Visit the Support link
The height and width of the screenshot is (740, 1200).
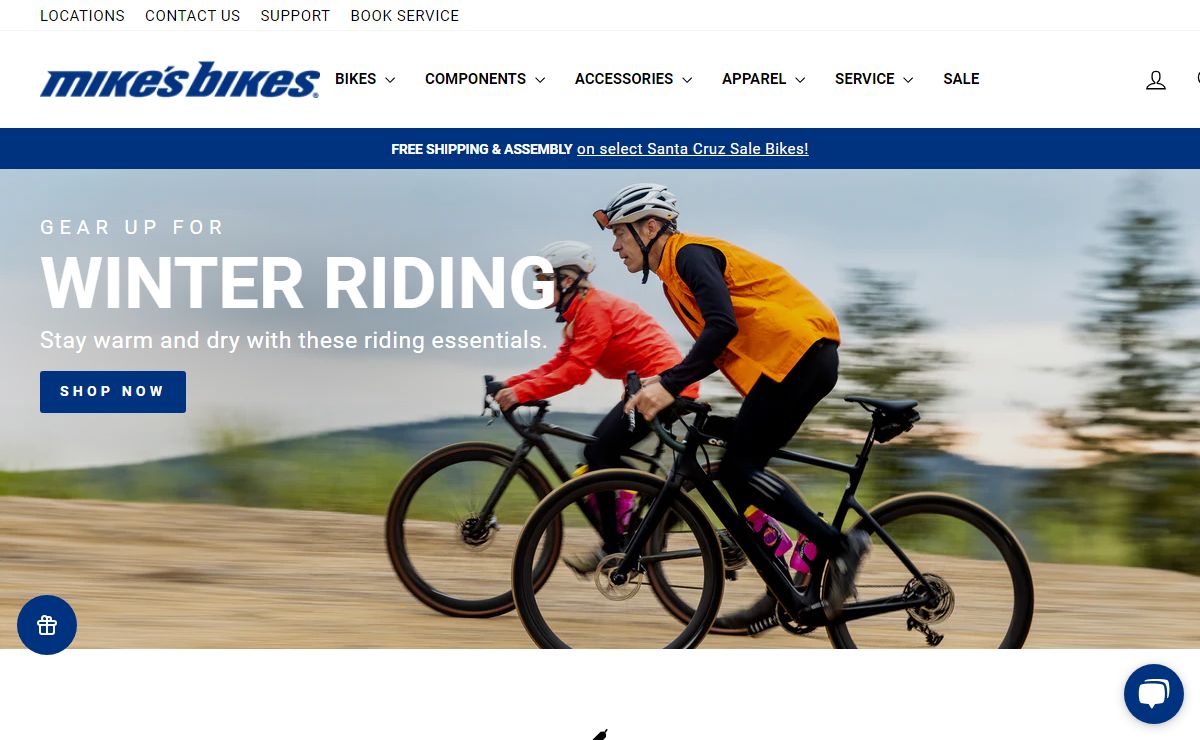pos(295,16)
